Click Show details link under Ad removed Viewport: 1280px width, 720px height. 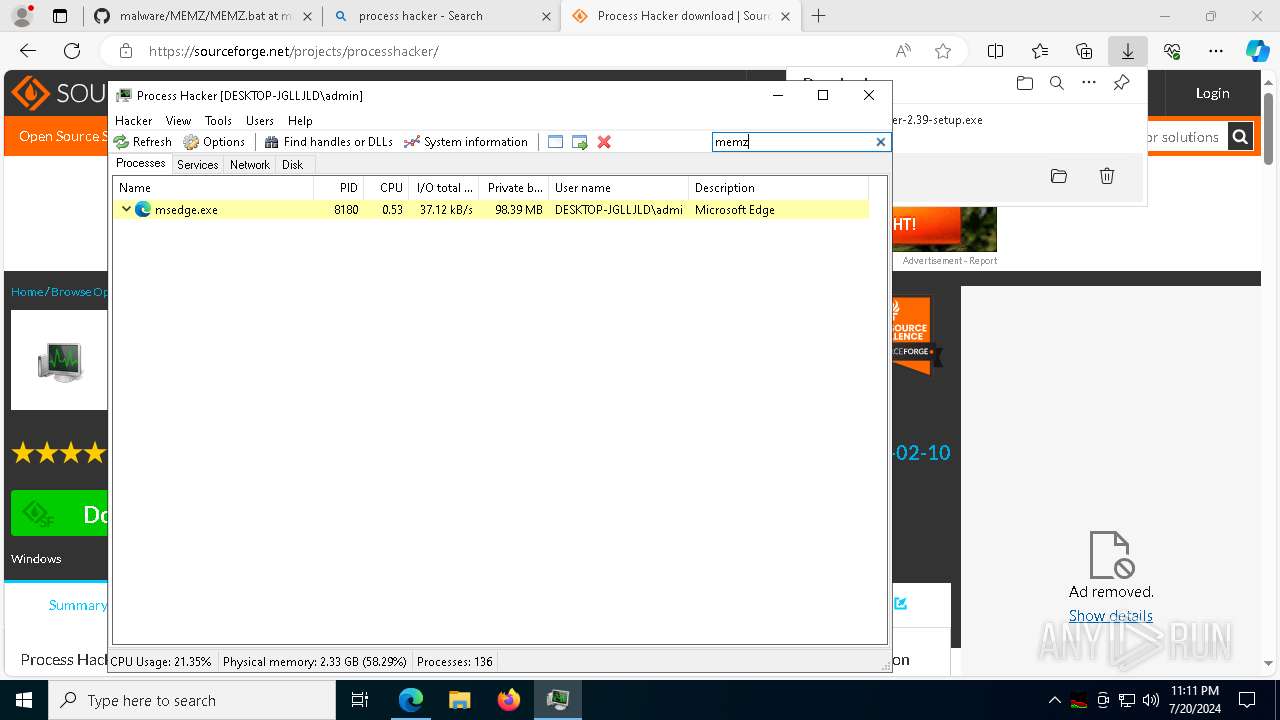pos(1110,616)
